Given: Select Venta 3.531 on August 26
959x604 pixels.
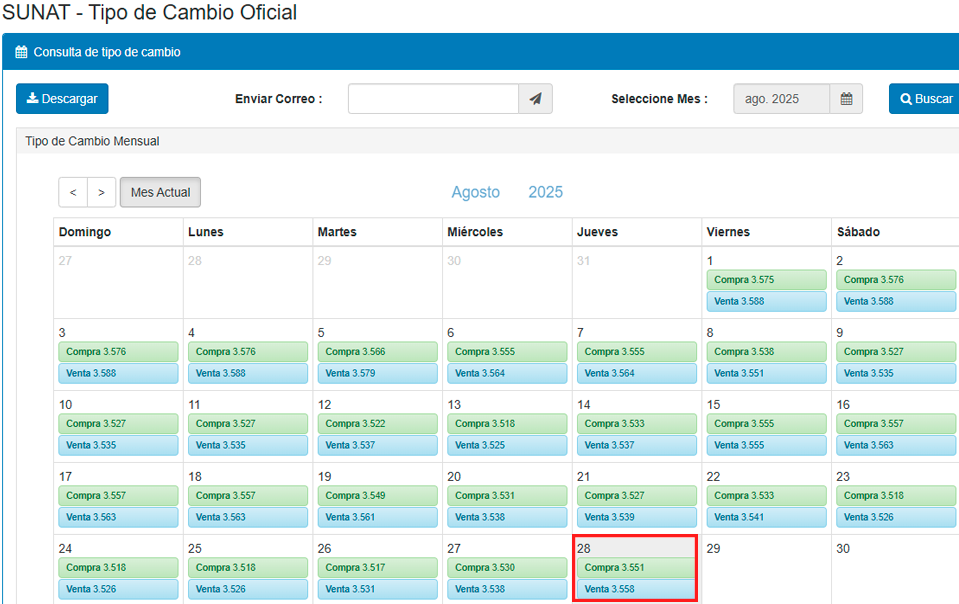Looking at the screenshot, I should tap(377, 589).
